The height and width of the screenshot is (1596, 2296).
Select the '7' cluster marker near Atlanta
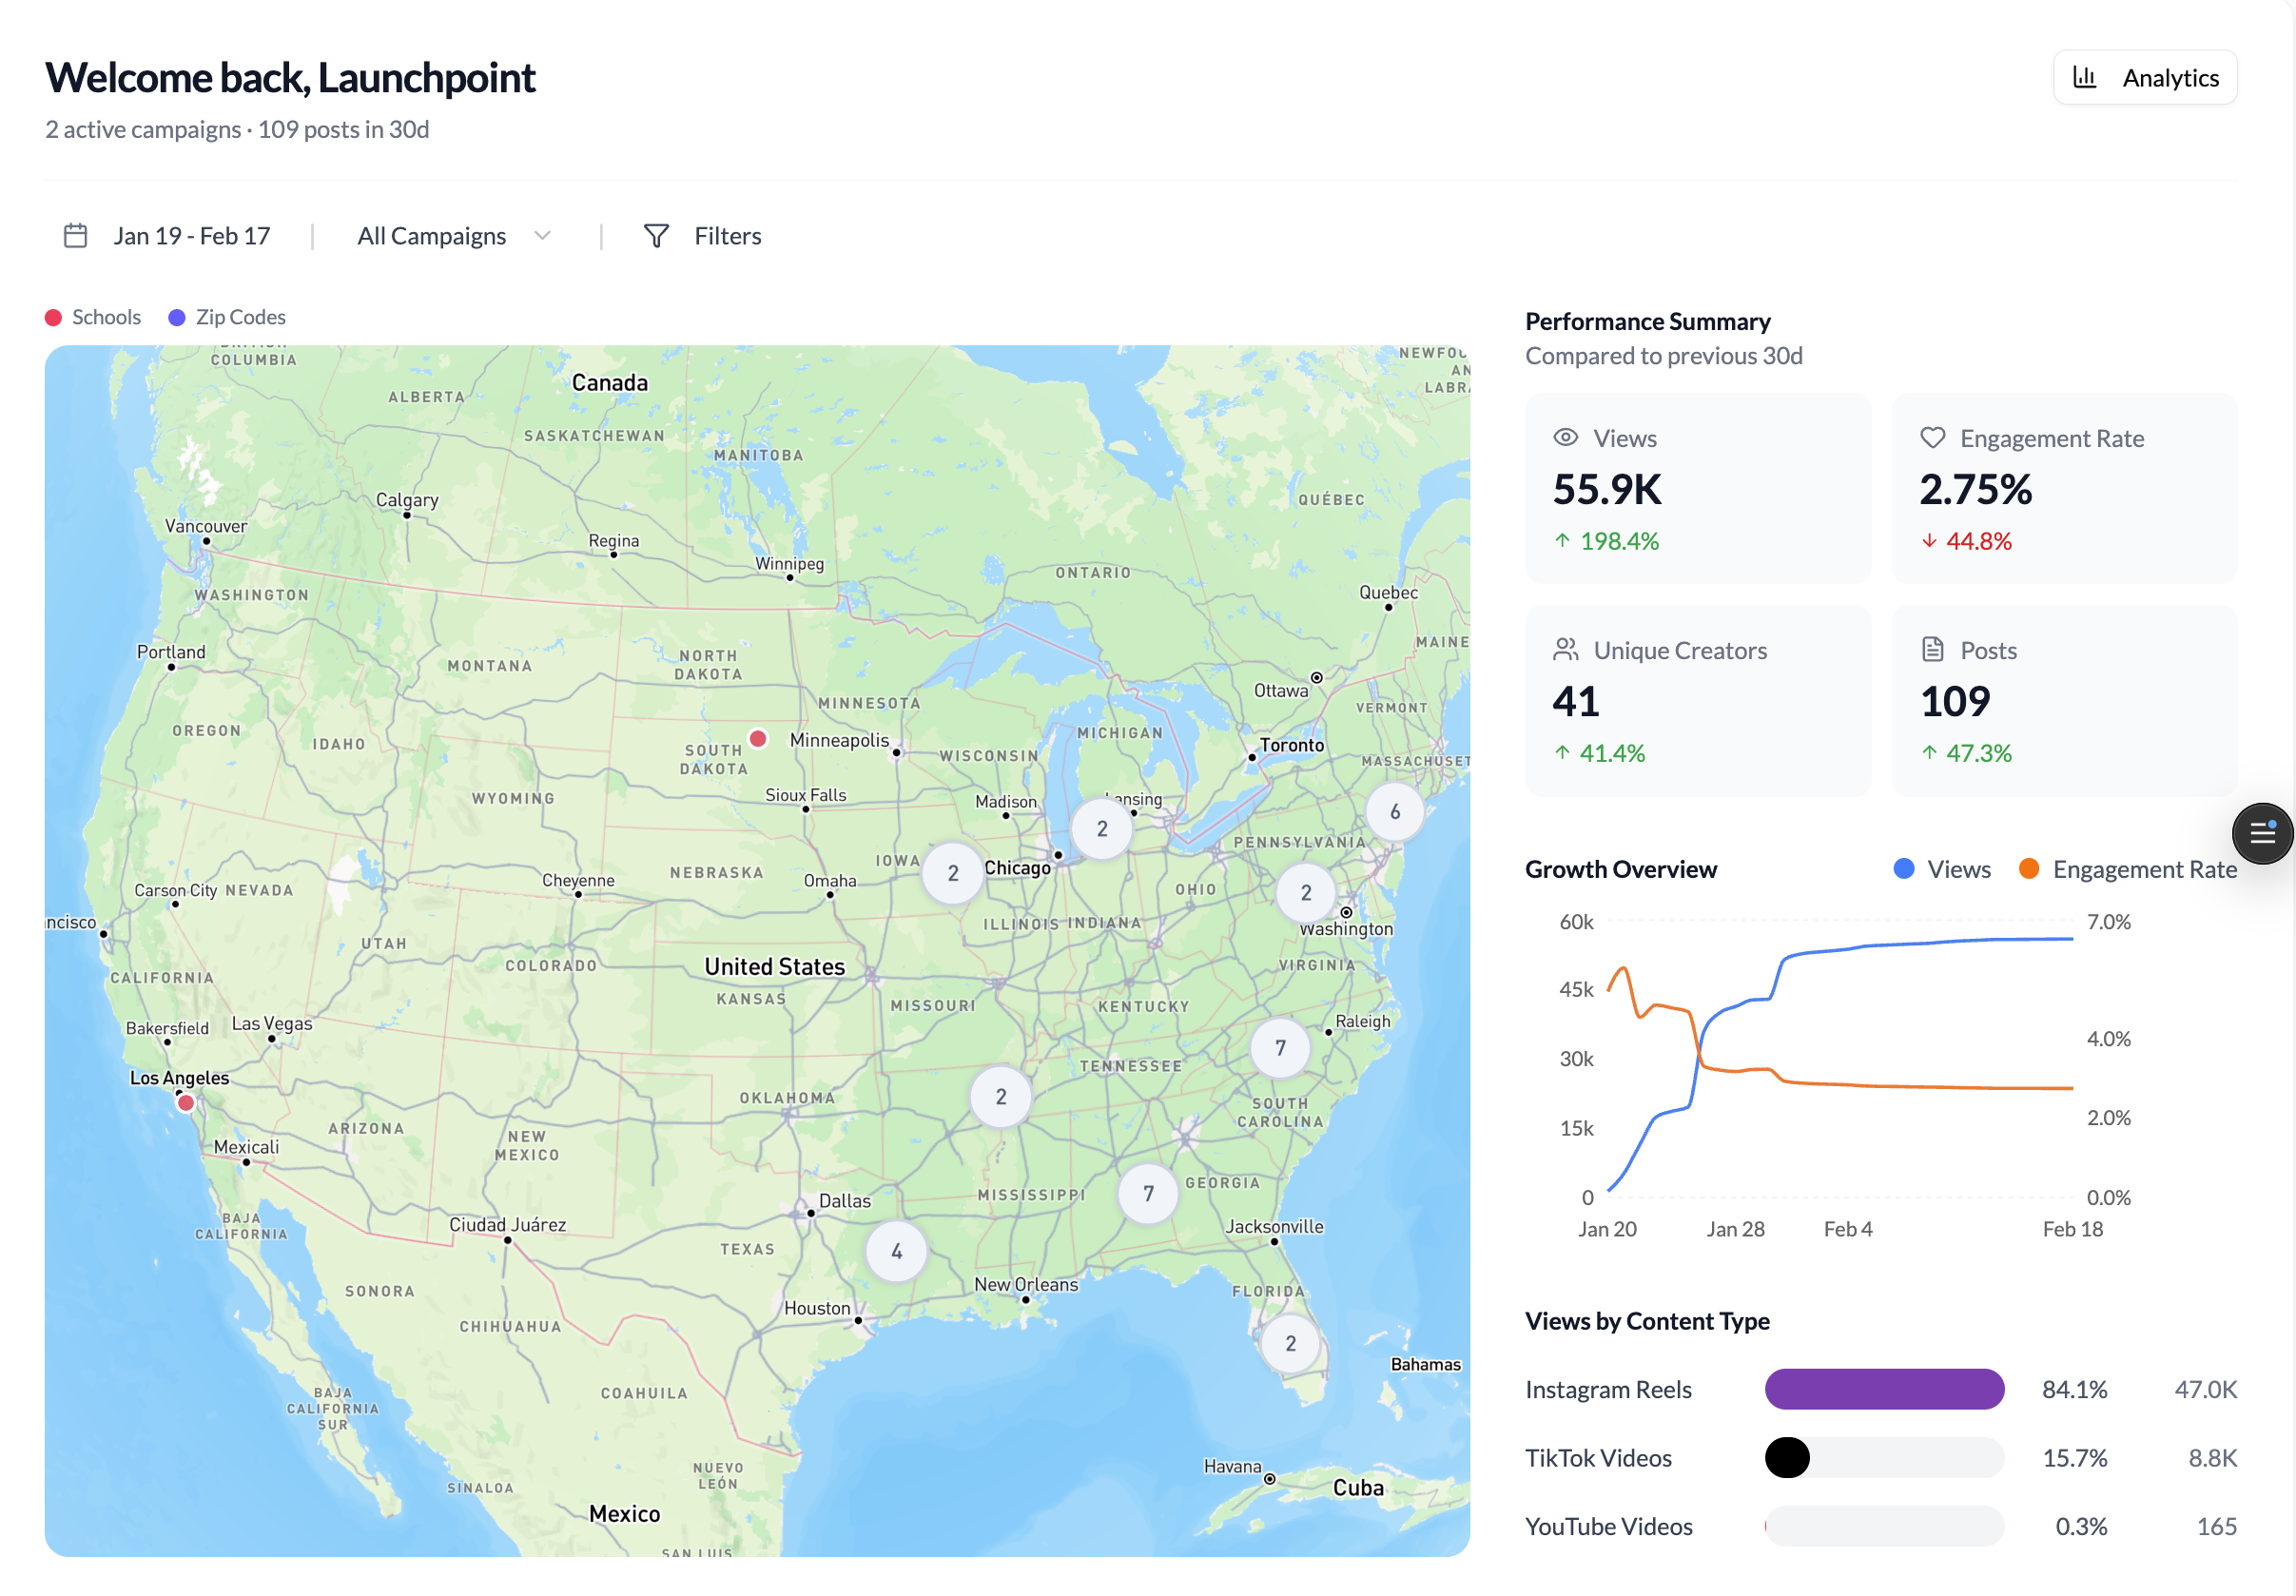click(1148, 1193)
